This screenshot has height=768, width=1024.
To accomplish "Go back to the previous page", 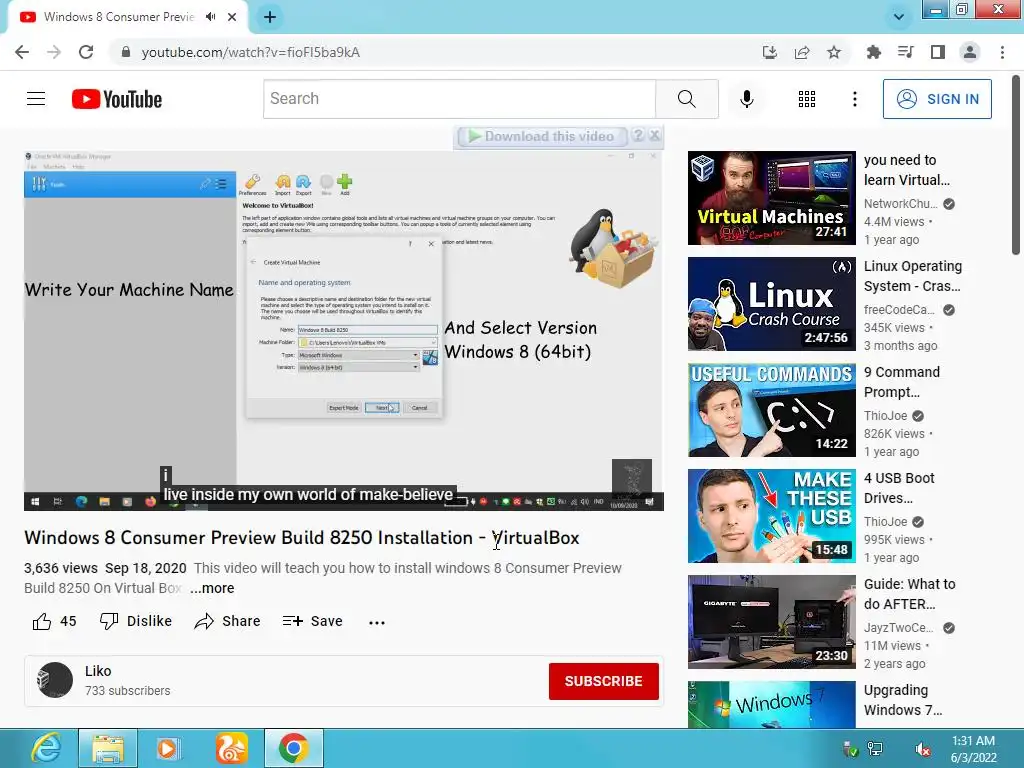I will [x=22, y=52].
